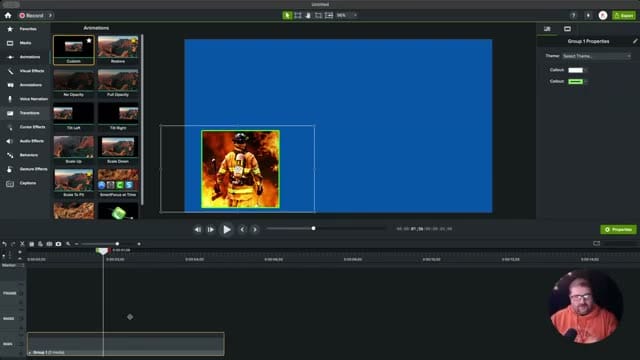Select the Restore animation thumbnail

click(118, 50)
